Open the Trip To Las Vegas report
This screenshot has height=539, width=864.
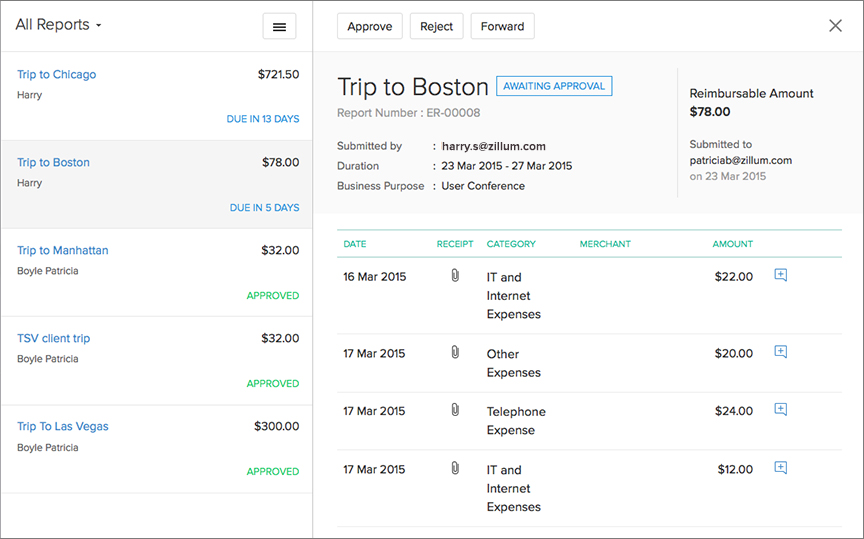coord(63,427)
